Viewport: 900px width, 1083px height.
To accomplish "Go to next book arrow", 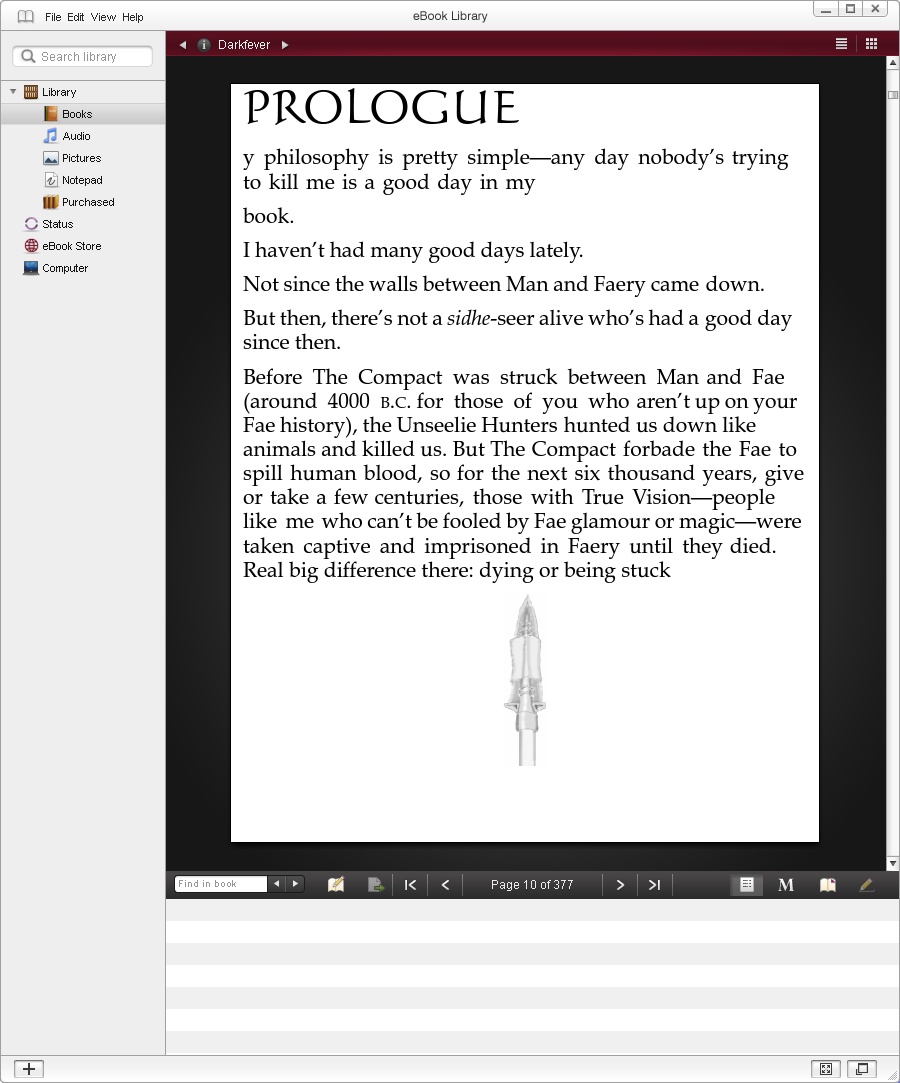I will (285, 45).
